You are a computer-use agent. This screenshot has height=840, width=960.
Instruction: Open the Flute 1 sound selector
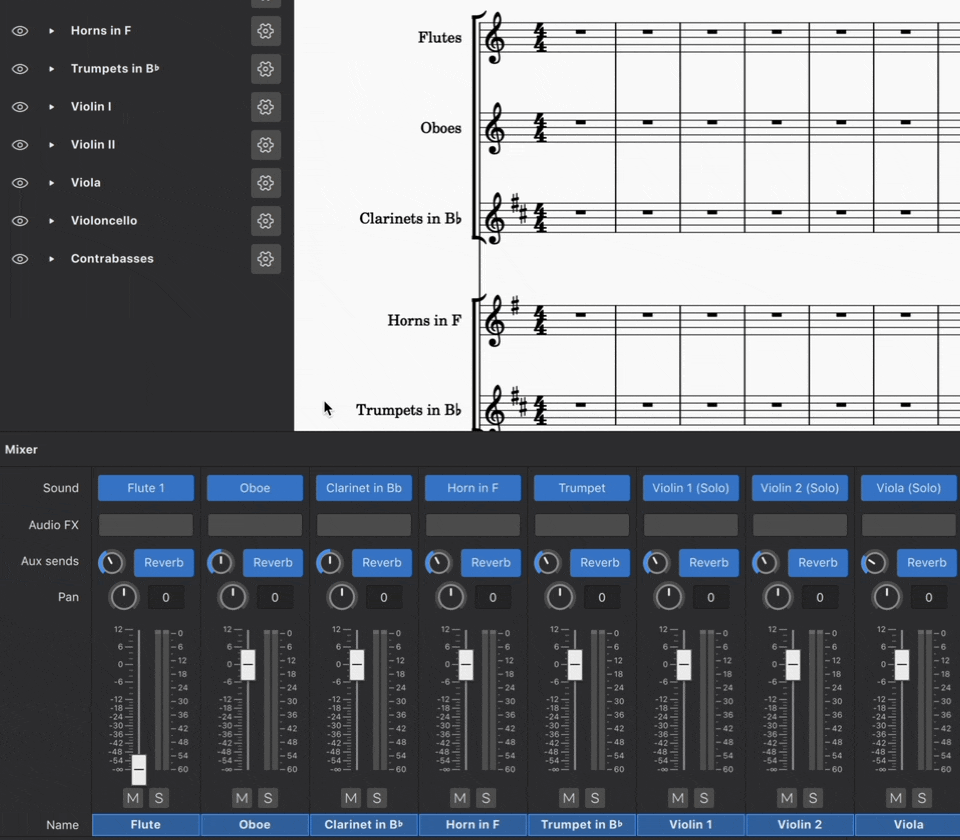[145, 488]
